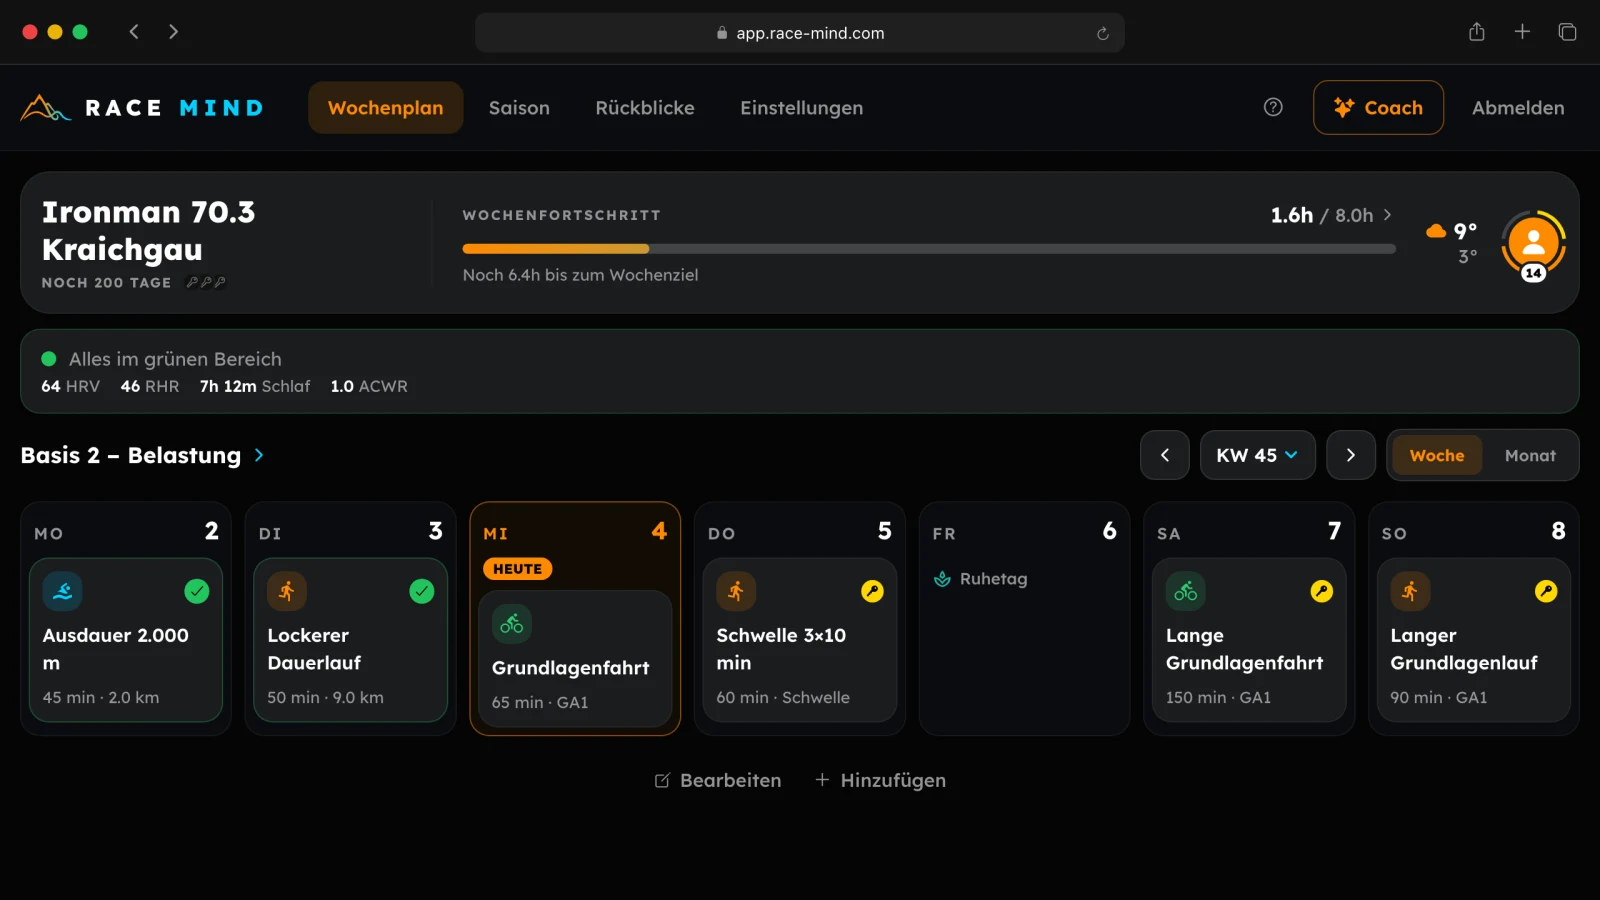
Task: Click the HEUTE badge on Wednesday
Action: 517,569
